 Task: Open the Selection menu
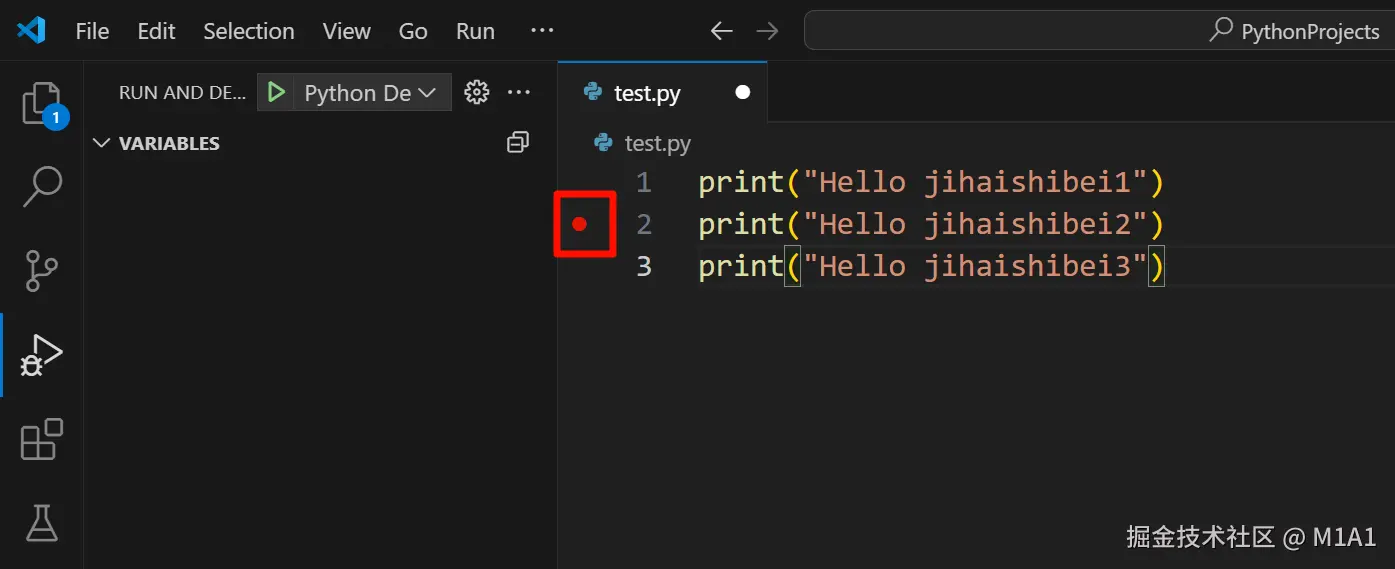(249, 31)
